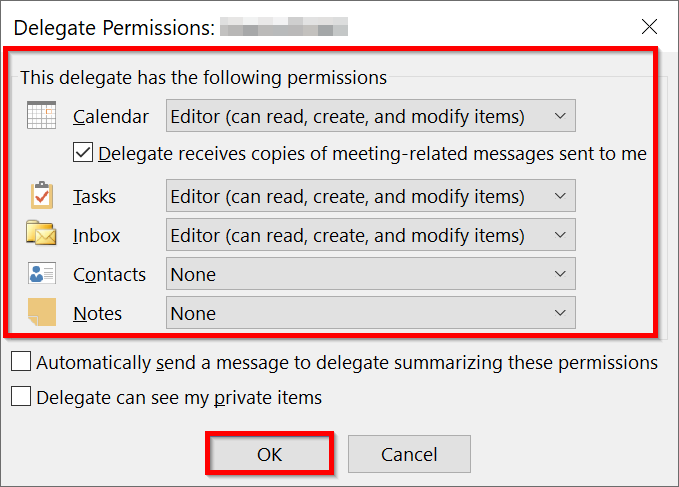Uncheck delegate receives meeting-related messages copies
Viewport: 679px width, 487px height.
point(84,154)
